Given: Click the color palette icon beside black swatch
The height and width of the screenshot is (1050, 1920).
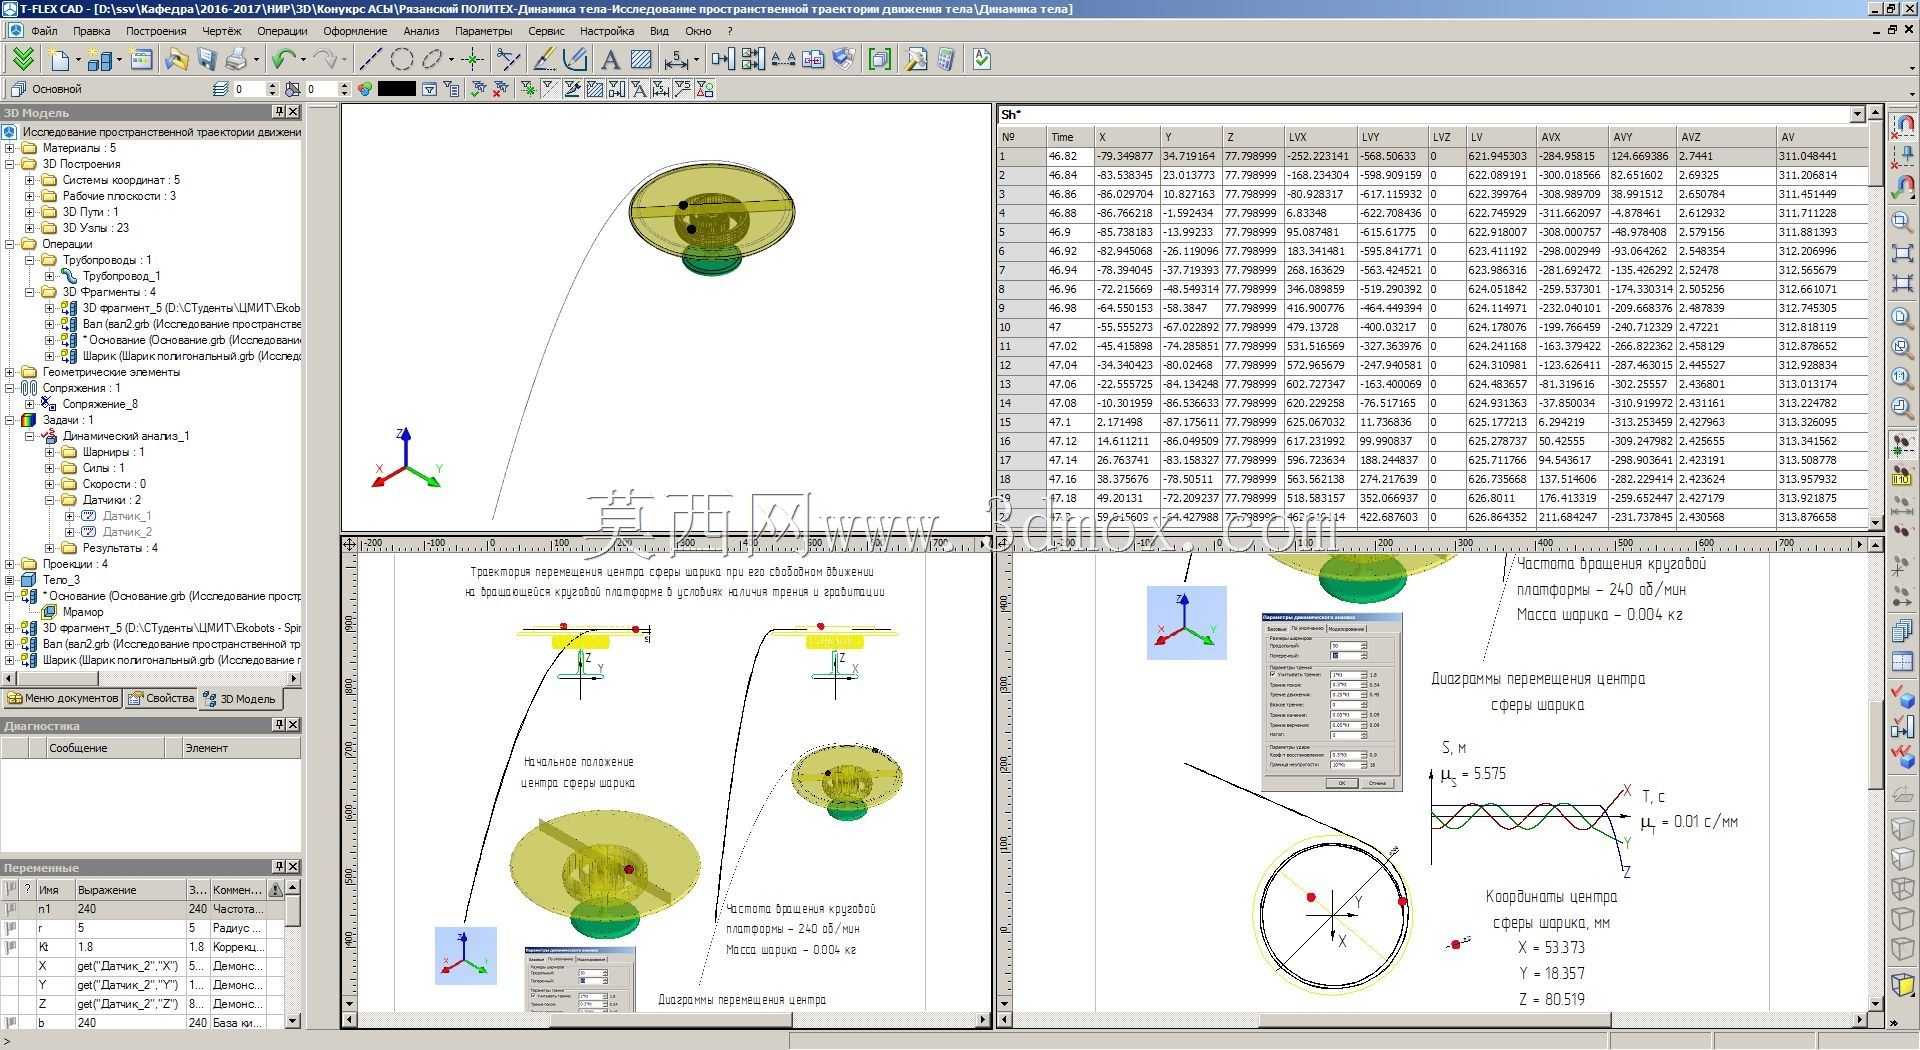Looking at the screenshot, I should 365,89.
